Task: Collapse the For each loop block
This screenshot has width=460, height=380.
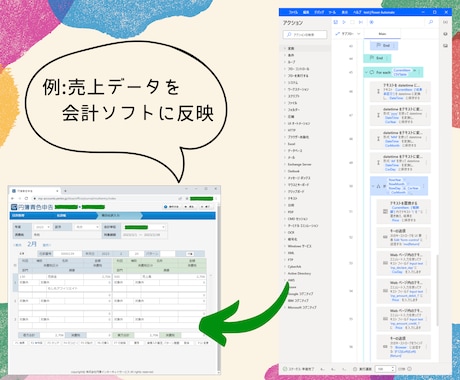Action: click(367, 72)
